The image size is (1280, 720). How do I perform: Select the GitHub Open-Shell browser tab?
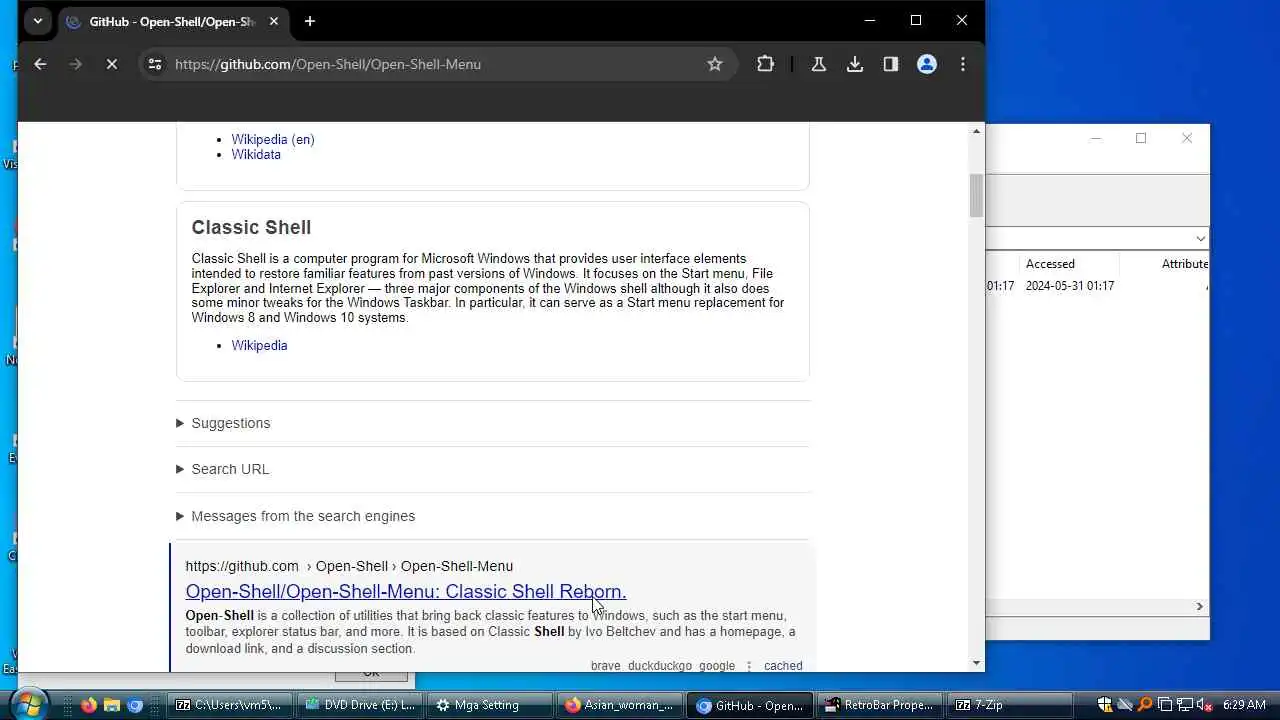coord(174,21)
